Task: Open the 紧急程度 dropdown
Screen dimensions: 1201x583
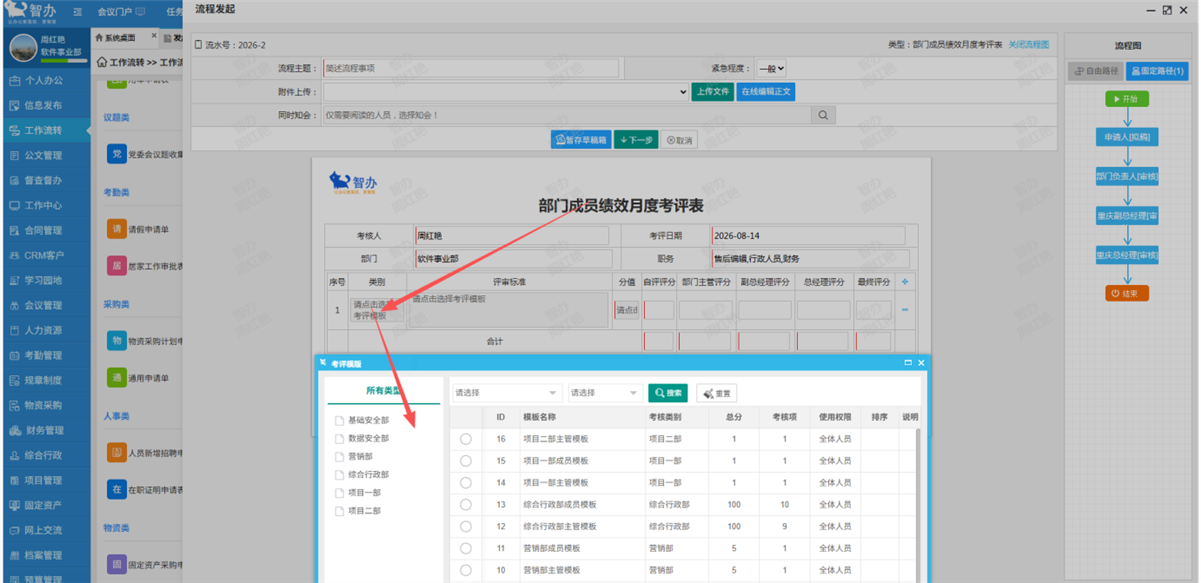Action: click(771, 68)
